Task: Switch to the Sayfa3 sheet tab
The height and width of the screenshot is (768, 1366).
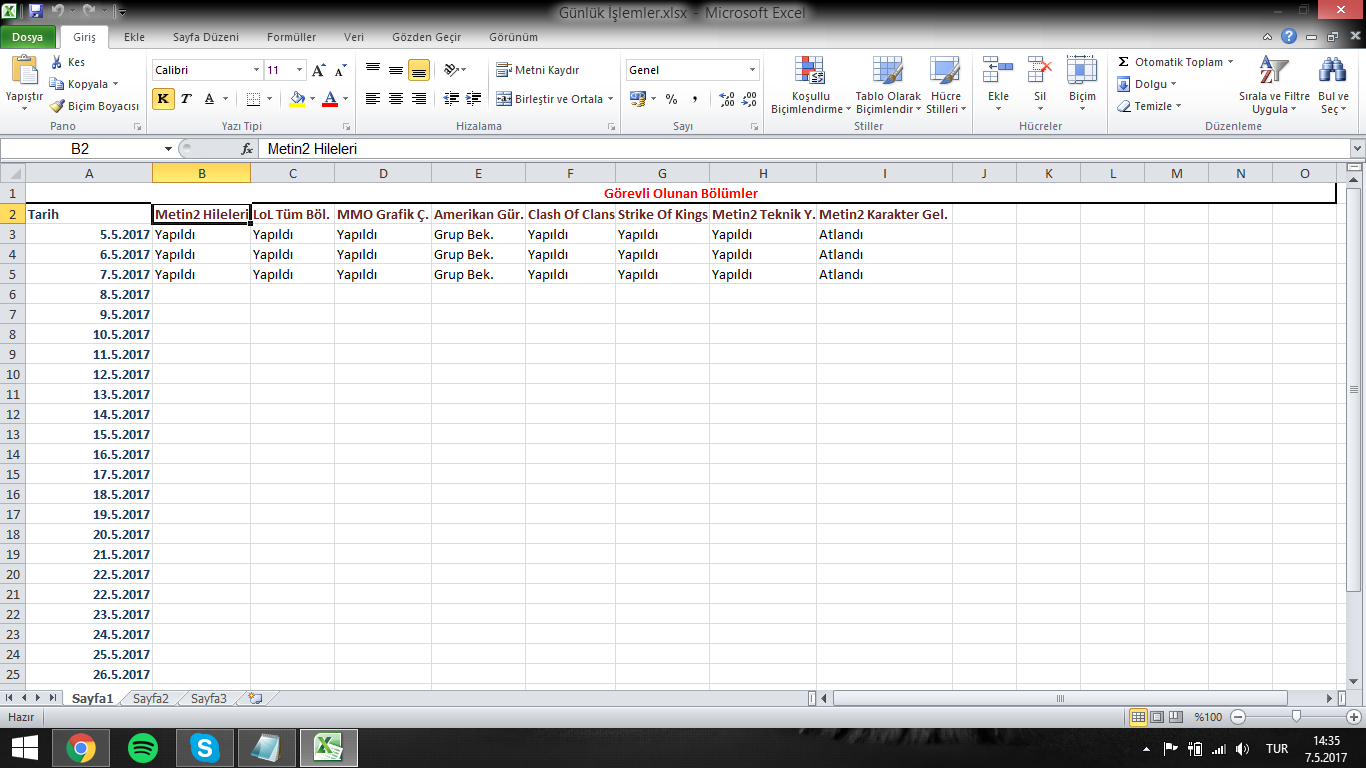Action: [209, 699]
